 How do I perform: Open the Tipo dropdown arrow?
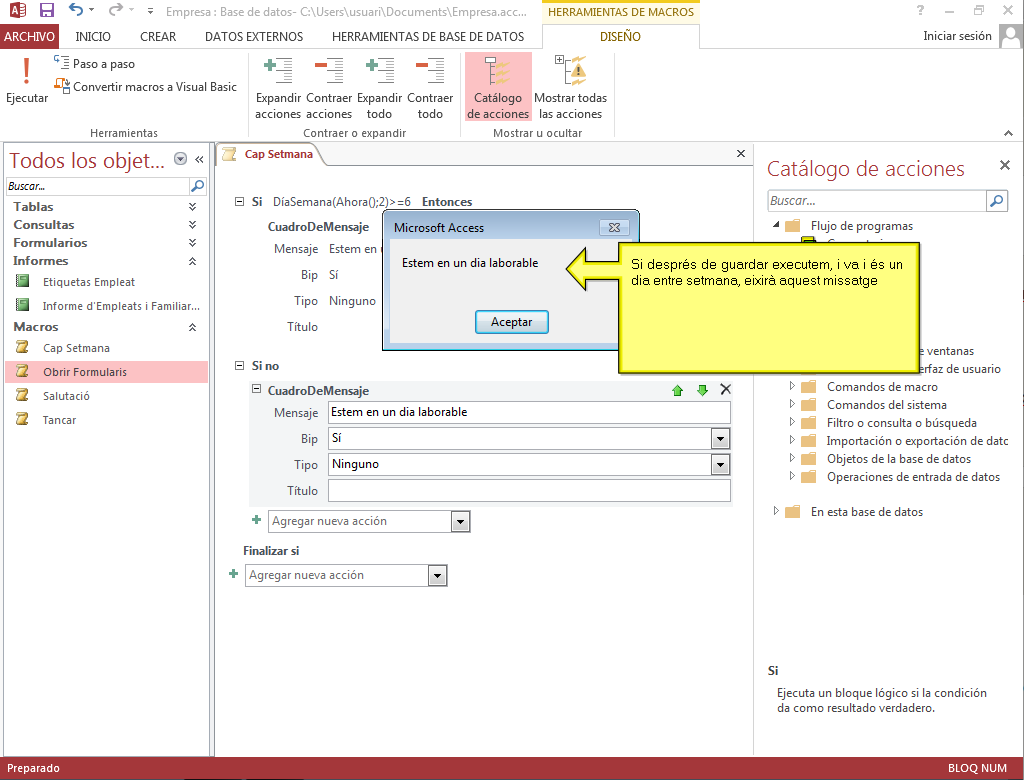(720, 464)
